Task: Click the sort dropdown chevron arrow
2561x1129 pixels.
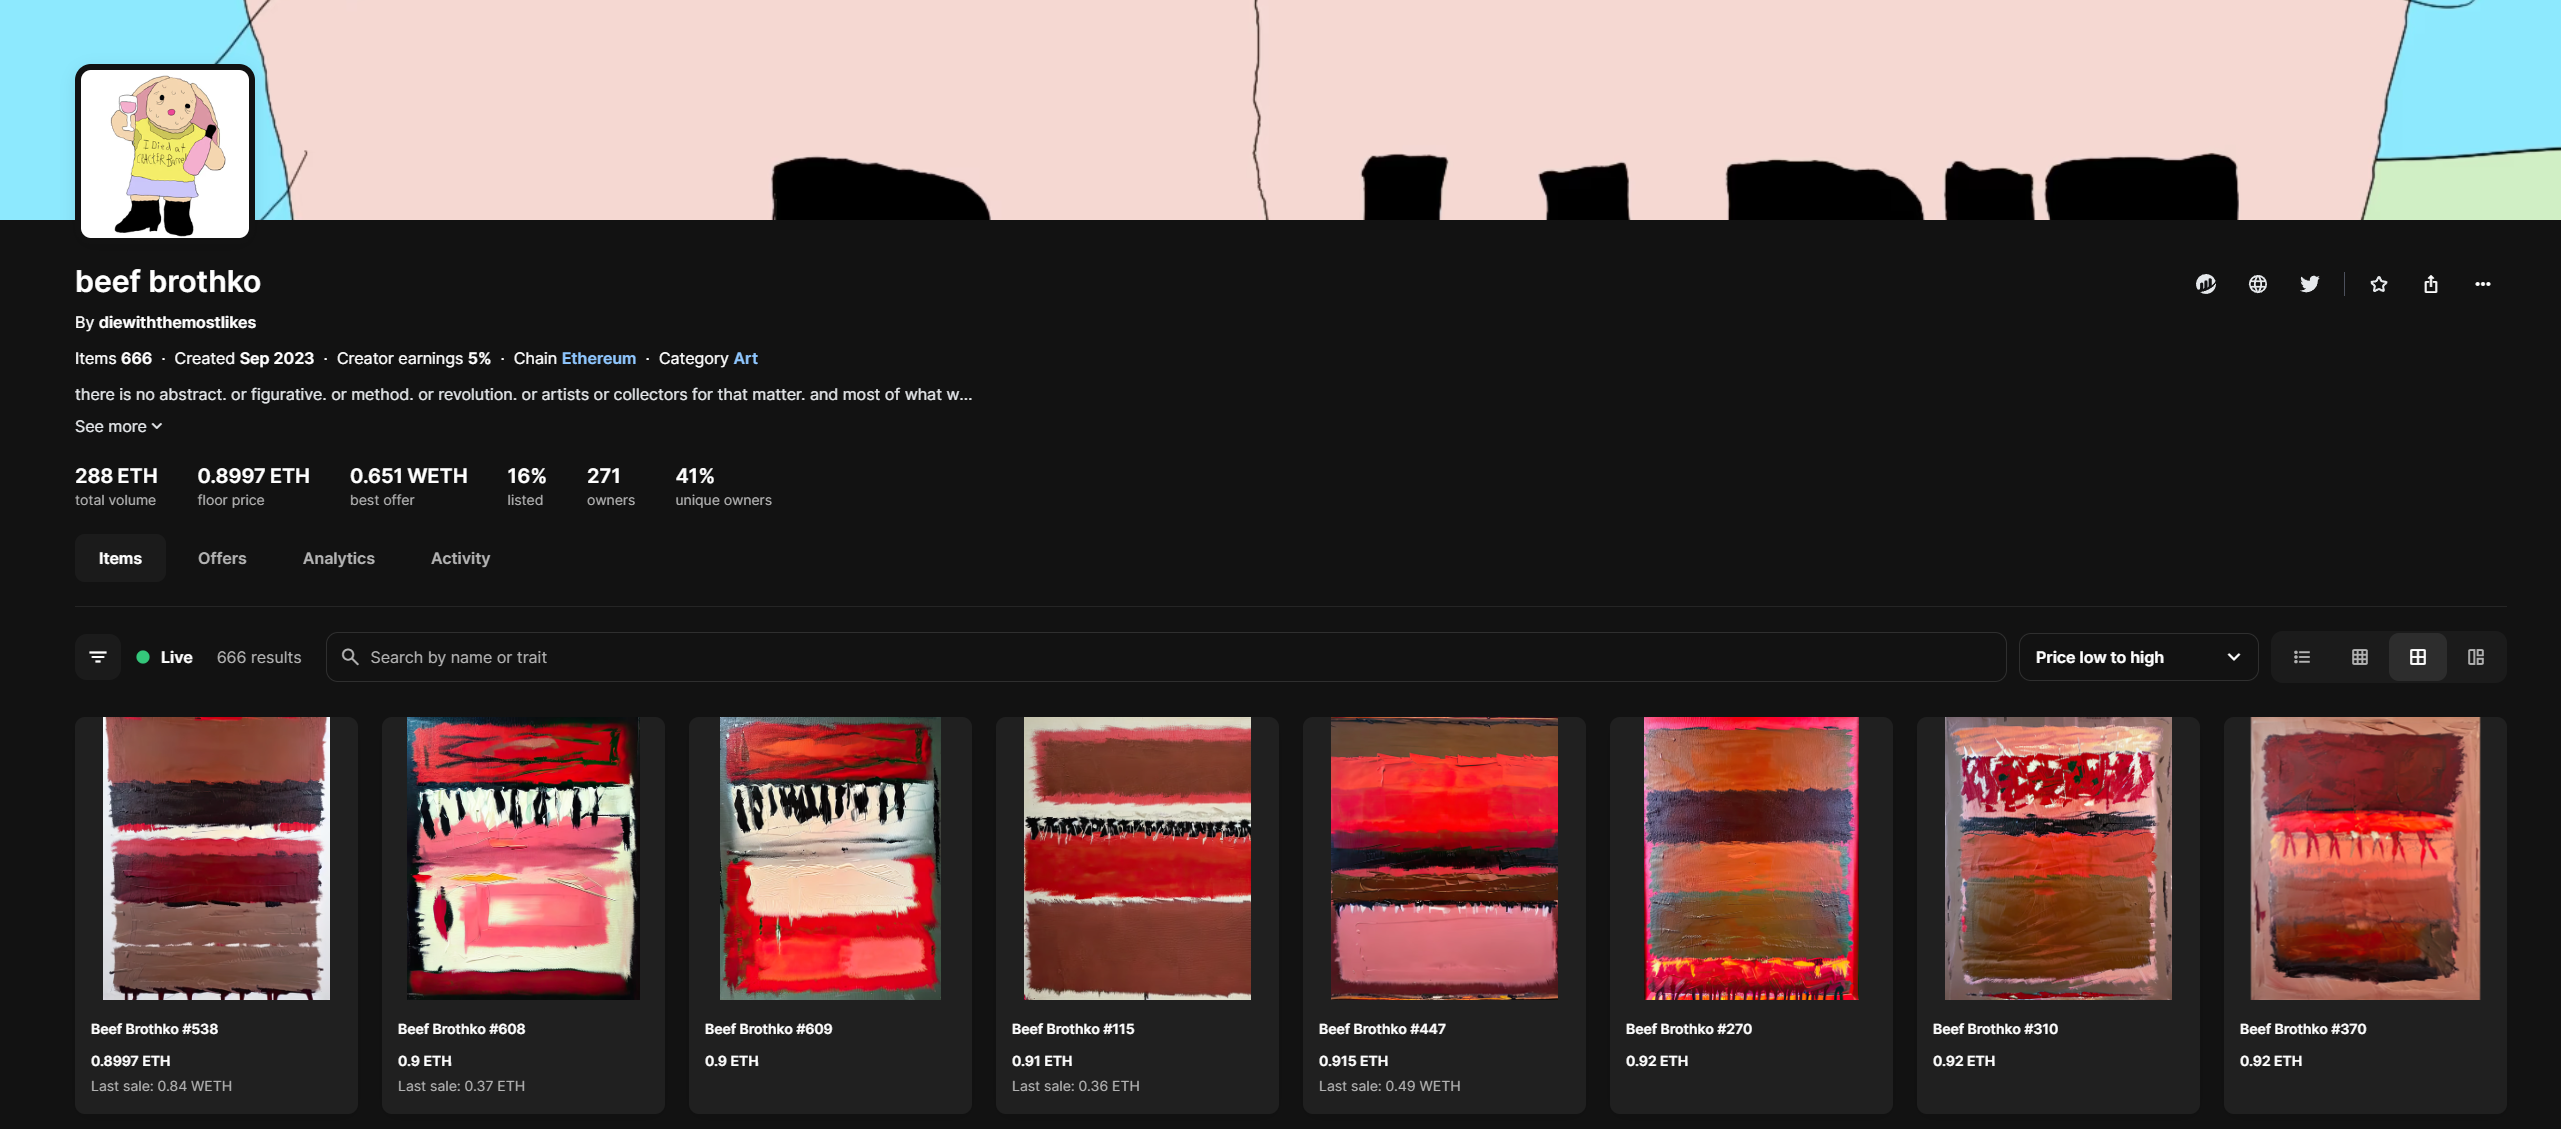Action: 2233,657
